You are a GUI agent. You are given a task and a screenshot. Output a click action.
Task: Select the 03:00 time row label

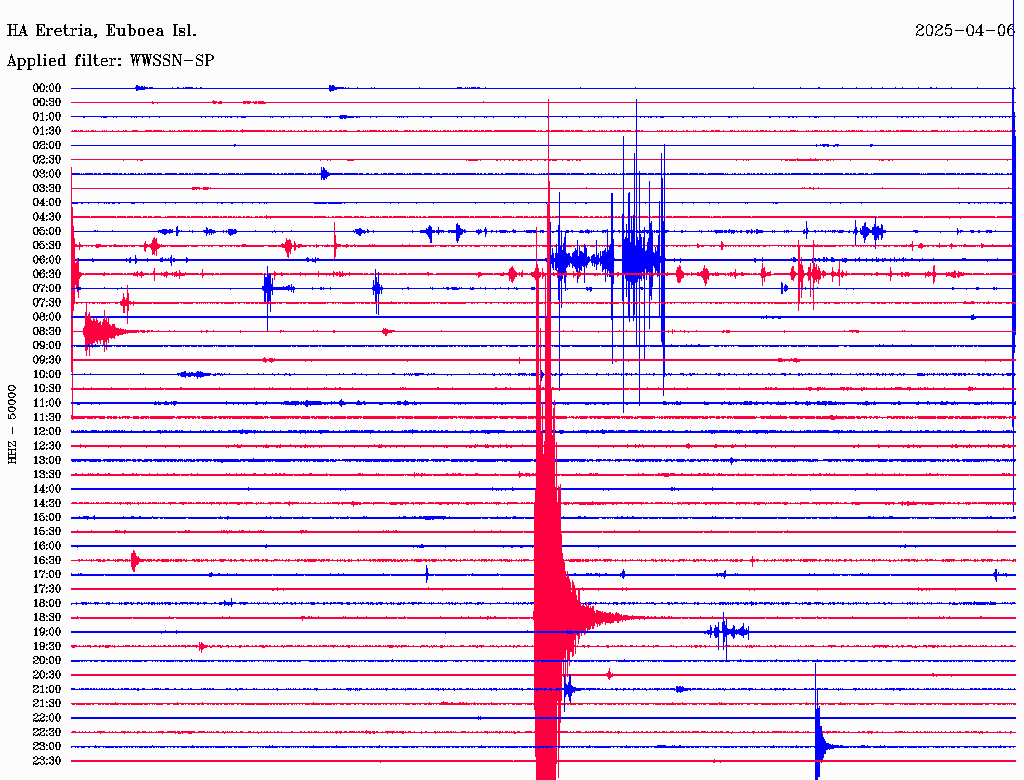point(47,174)
